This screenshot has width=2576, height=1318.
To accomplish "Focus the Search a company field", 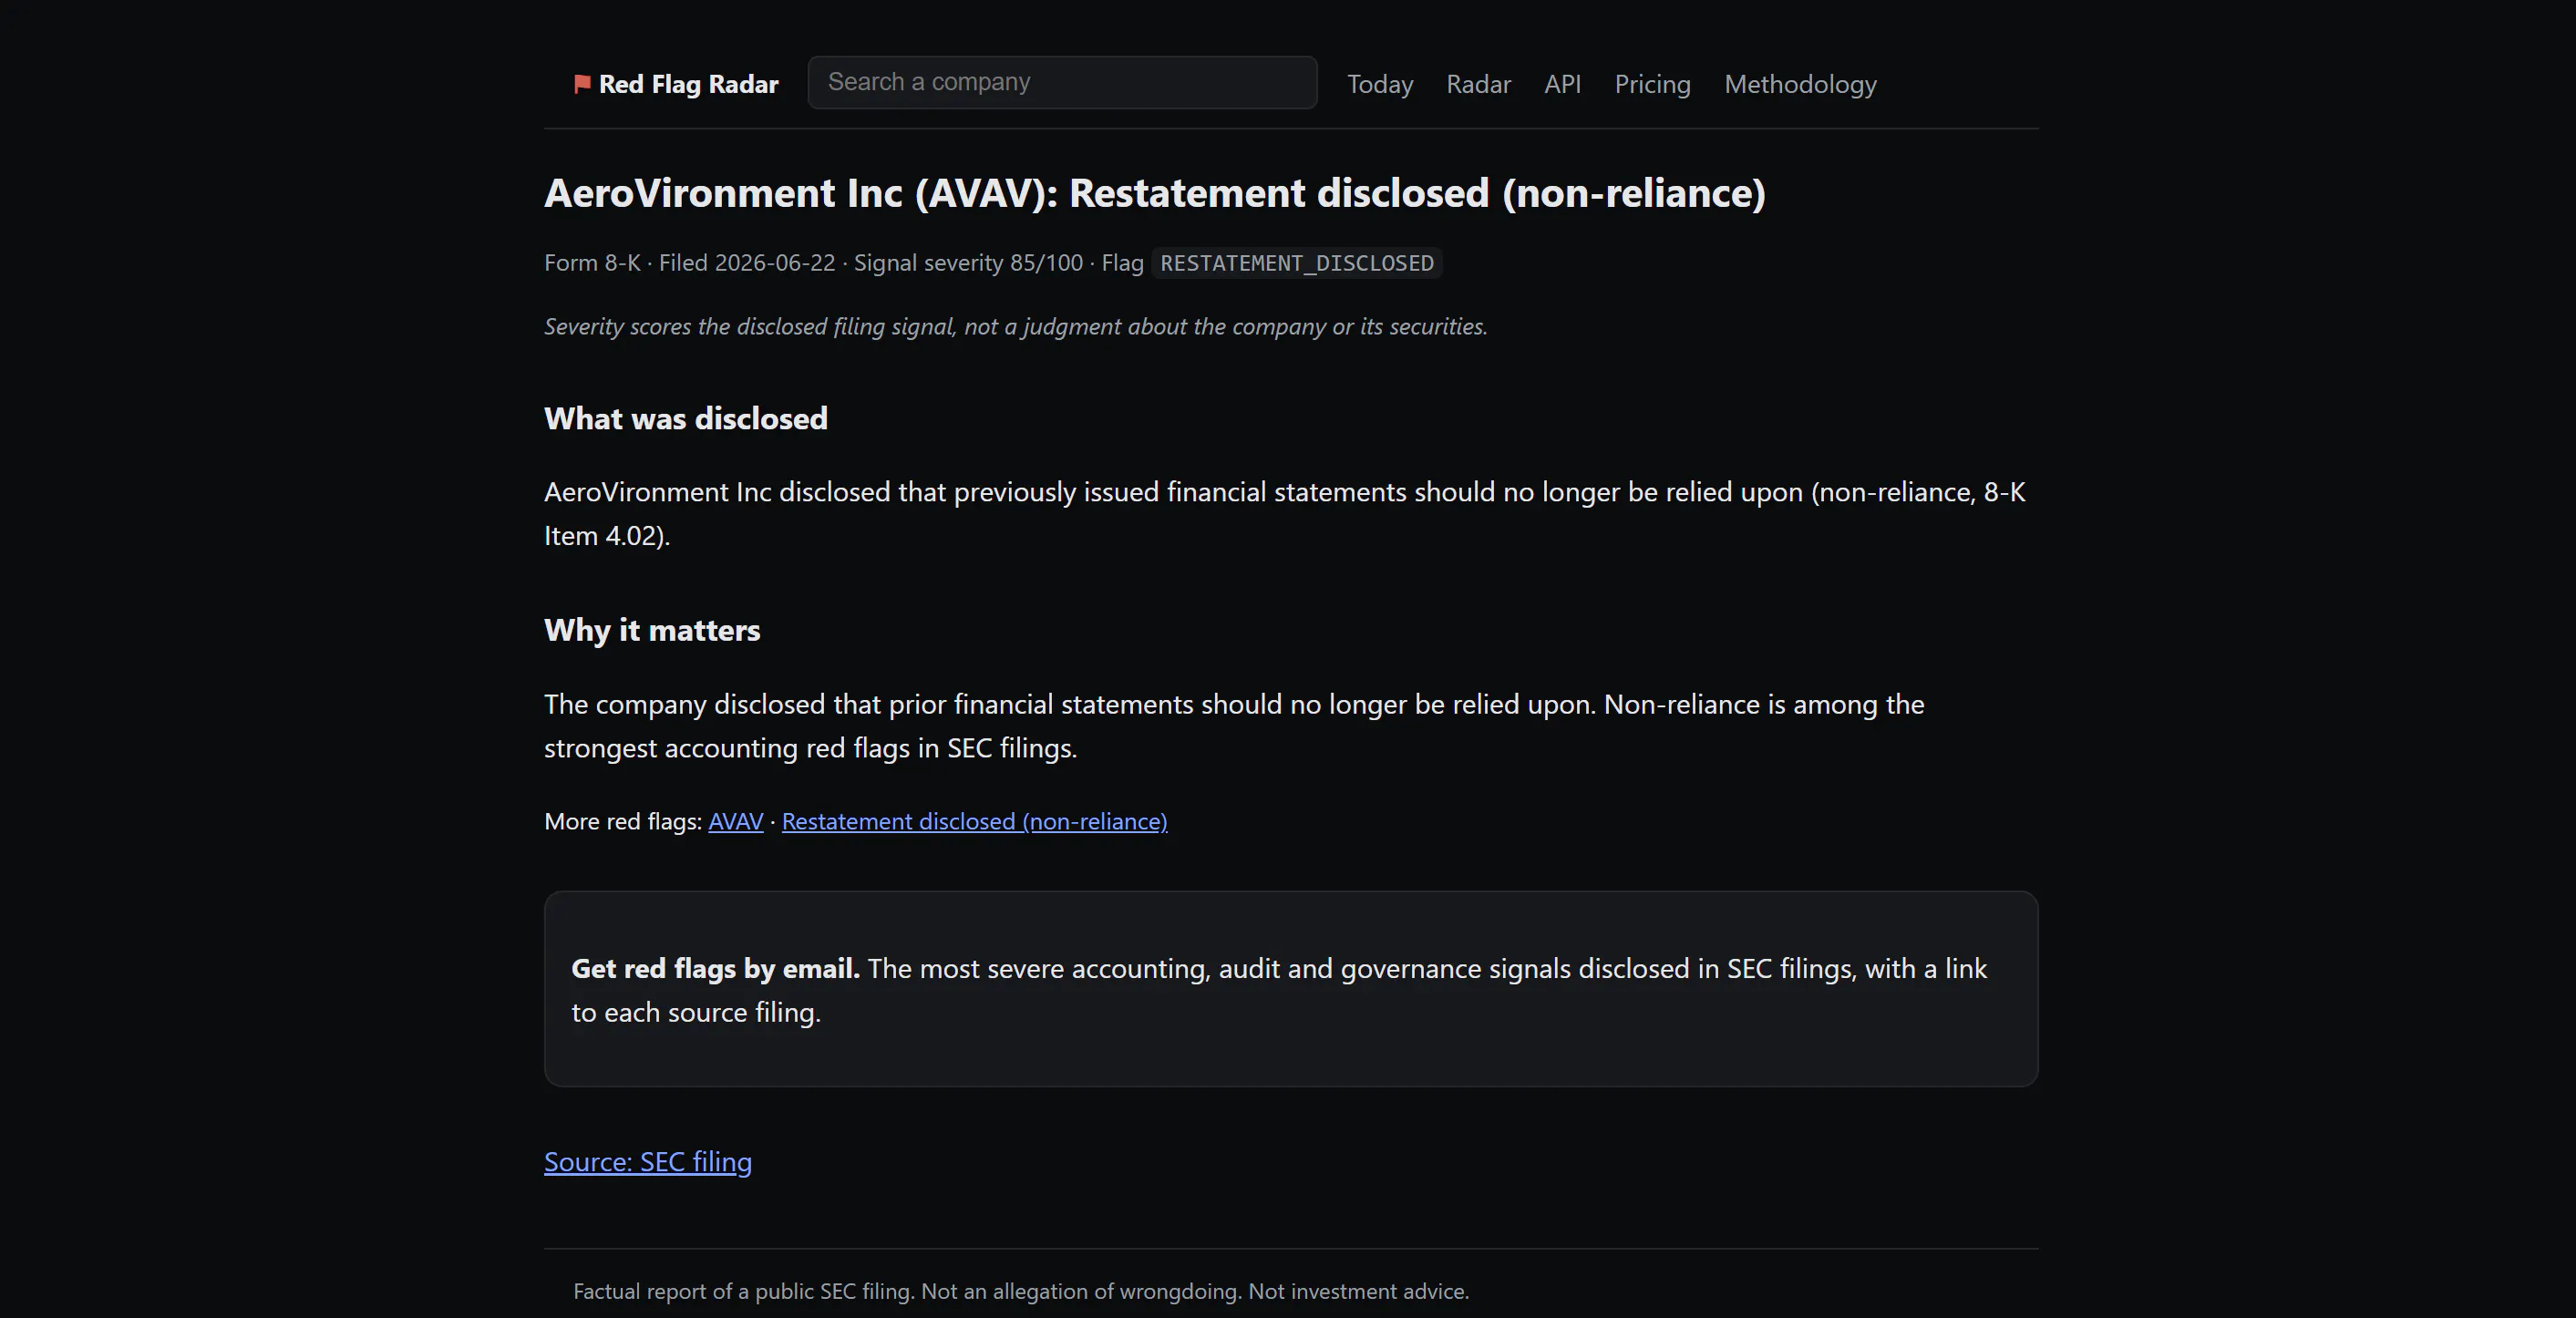I will pyautogui.click(x=1062, y=82).
